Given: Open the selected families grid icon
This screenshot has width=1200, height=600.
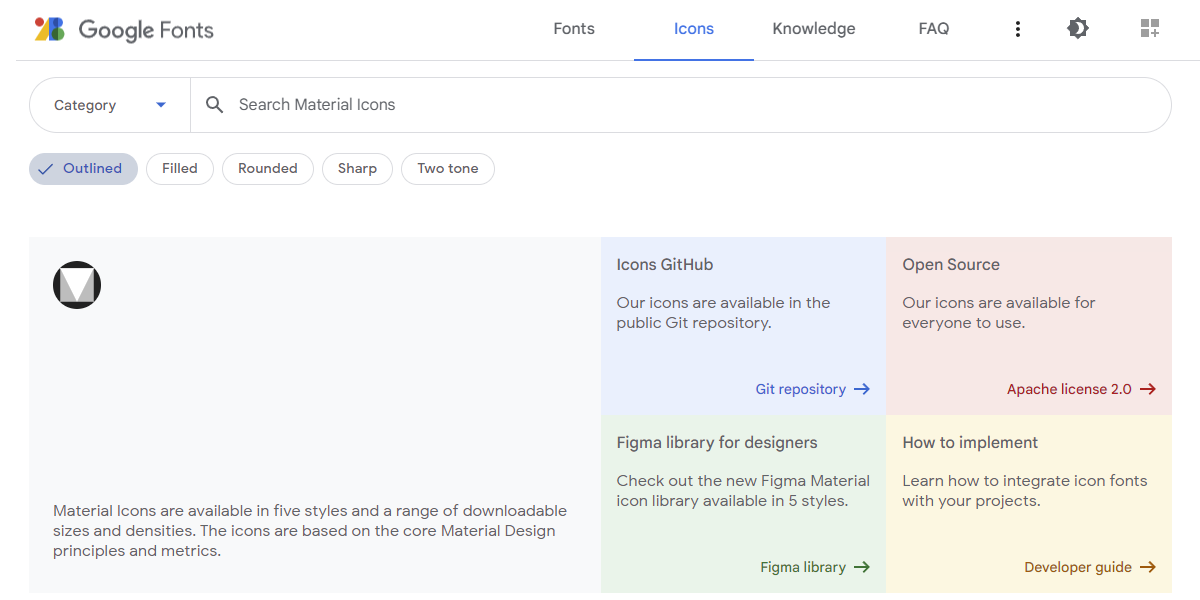Looking at the screenshot, I should click(x=1150, y=29).
